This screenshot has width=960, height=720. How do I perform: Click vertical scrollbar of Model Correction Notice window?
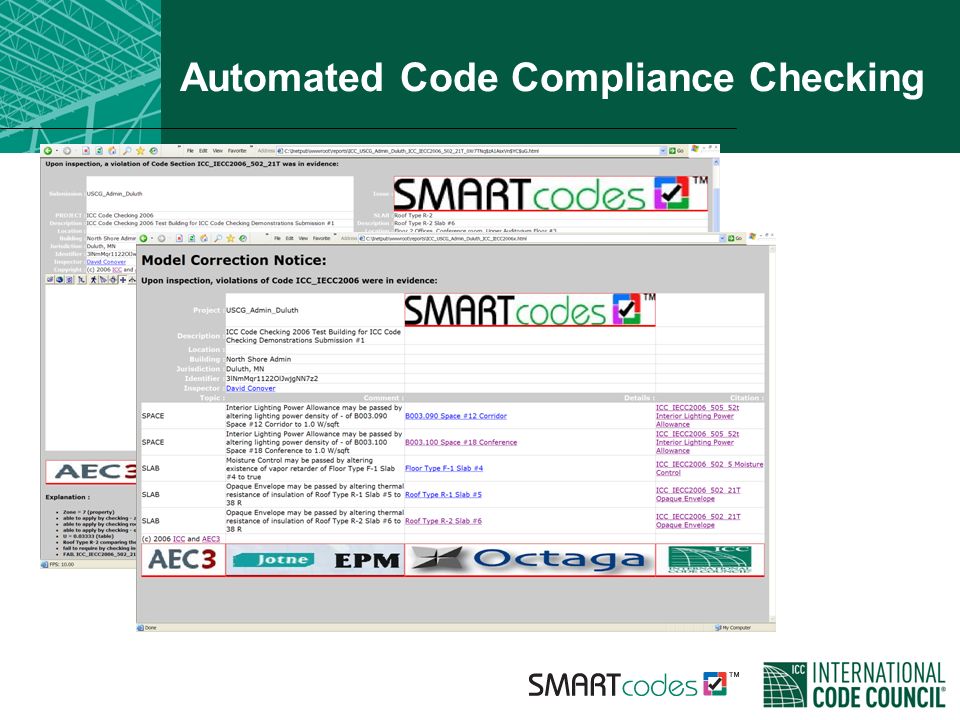coord(772,435)
